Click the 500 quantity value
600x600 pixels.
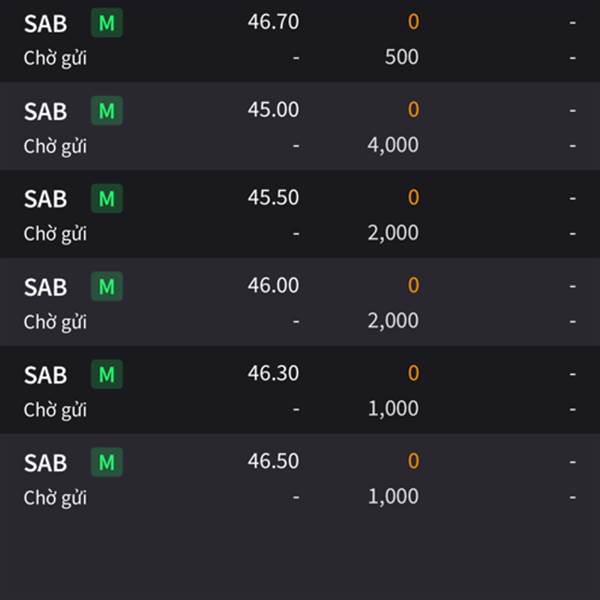(x=401, y=57)
